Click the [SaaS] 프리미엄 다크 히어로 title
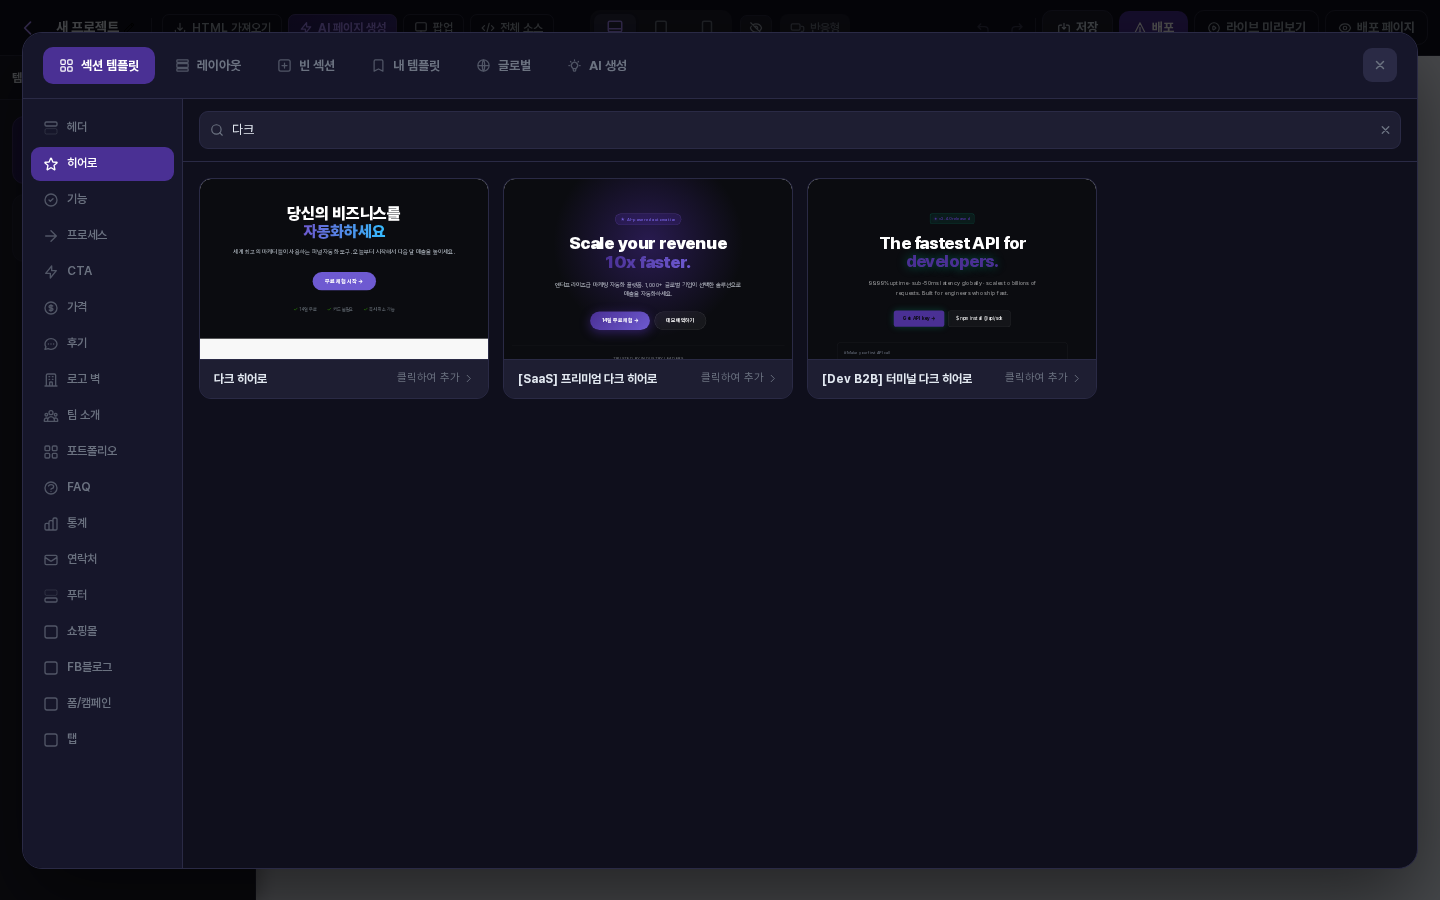Screen dimensions: 1440x900 pyautogui.click(x=587, y=379)
